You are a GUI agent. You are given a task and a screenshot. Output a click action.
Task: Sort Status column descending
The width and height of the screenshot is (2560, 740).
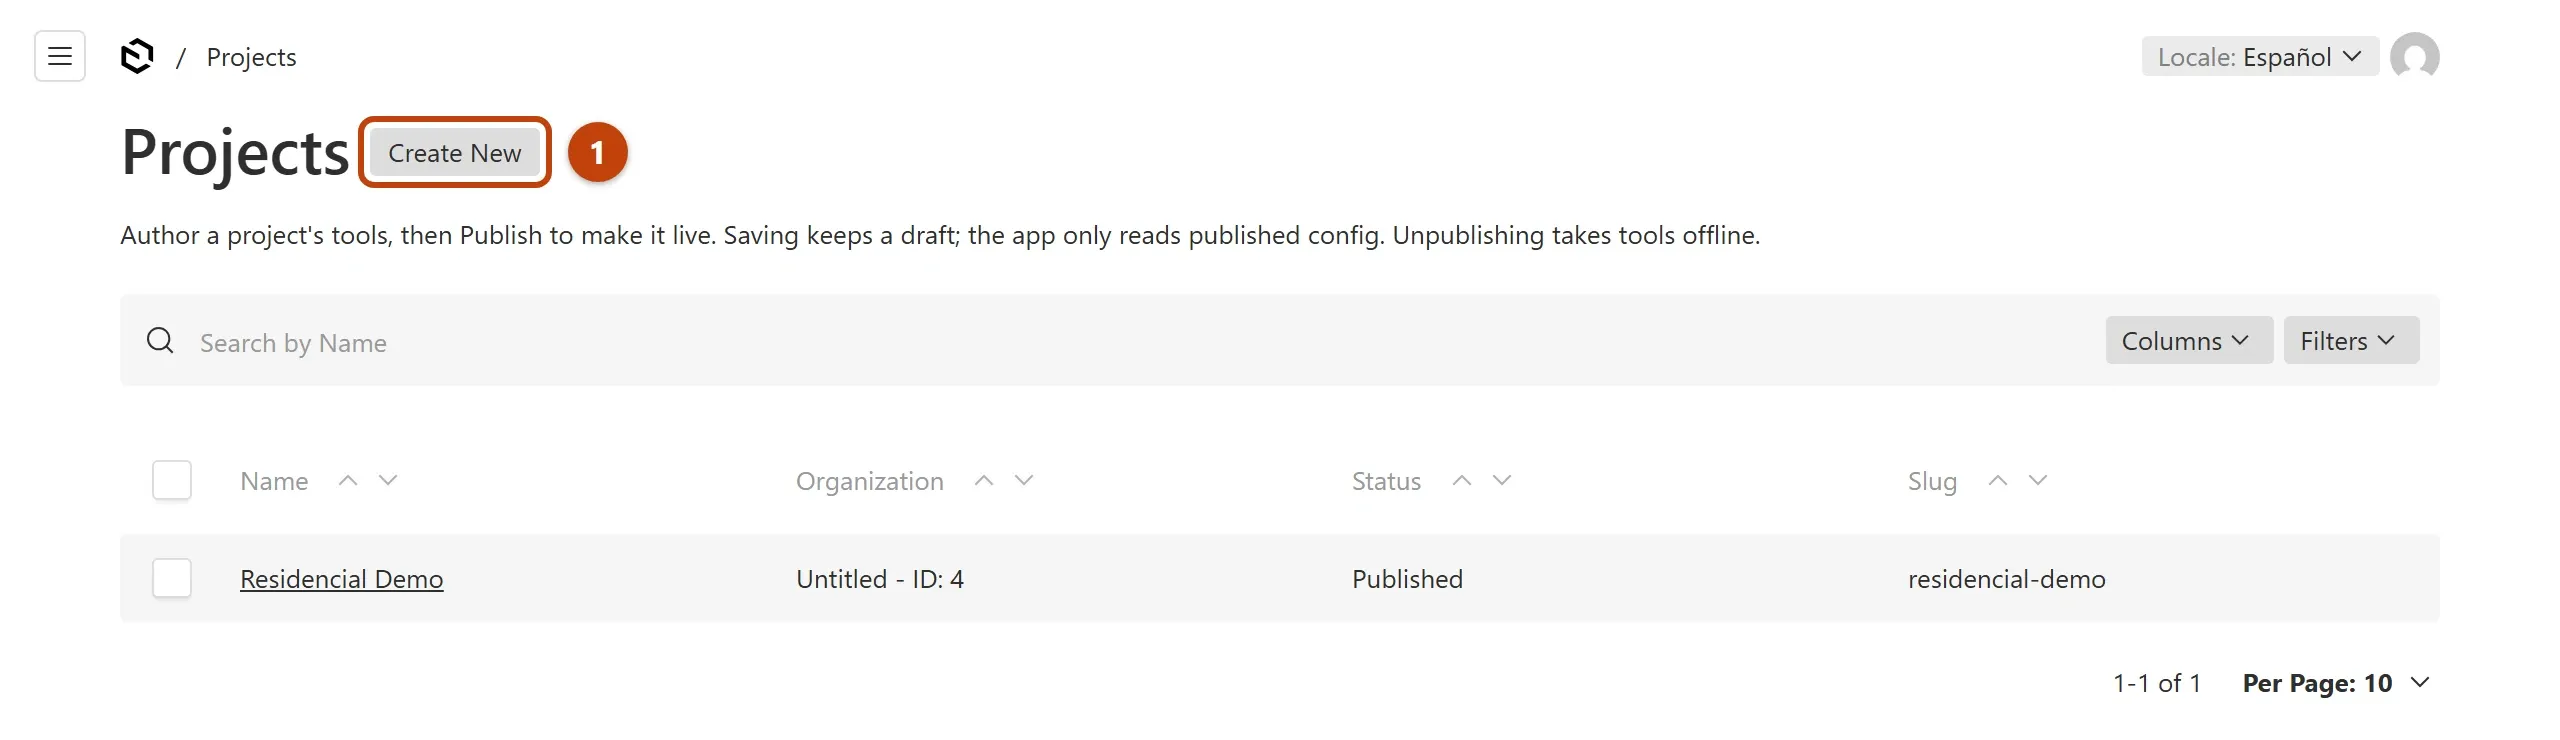pos(1502,480)
